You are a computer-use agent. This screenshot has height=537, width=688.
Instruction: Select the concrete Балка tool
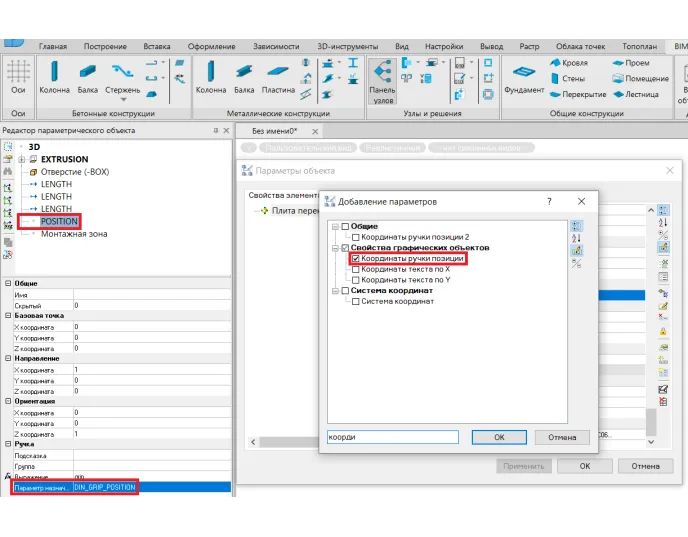tap(88, 77)
